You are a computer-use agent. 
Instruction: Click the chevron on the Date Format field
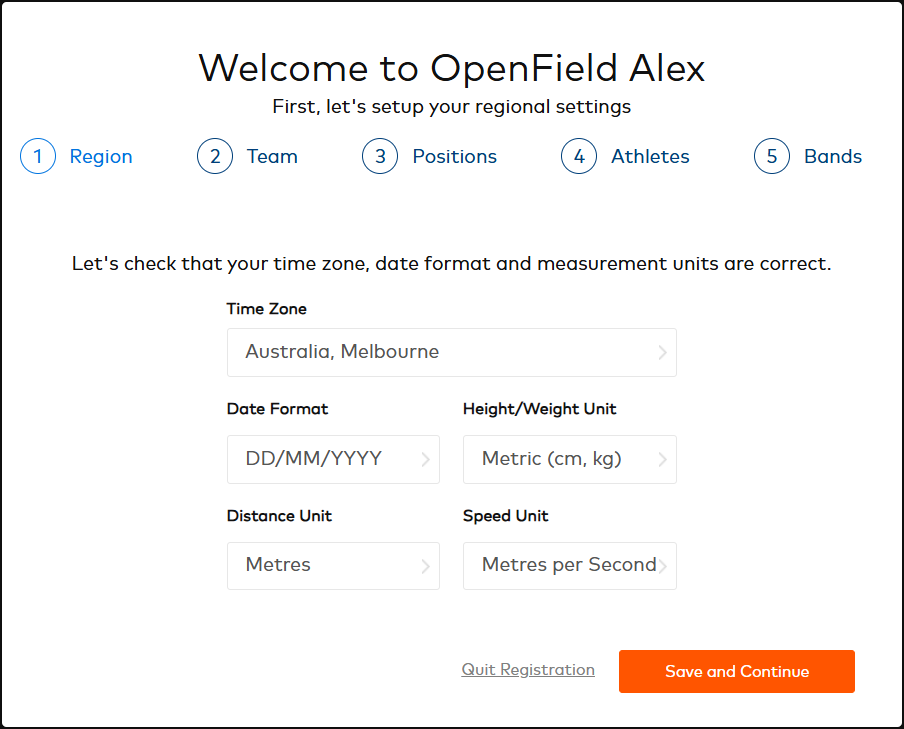point(427,459)
